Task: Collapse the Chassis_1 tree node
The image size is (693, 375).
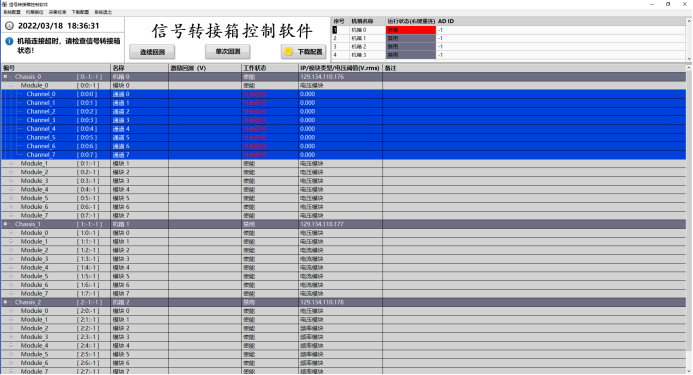Action: 6,224
